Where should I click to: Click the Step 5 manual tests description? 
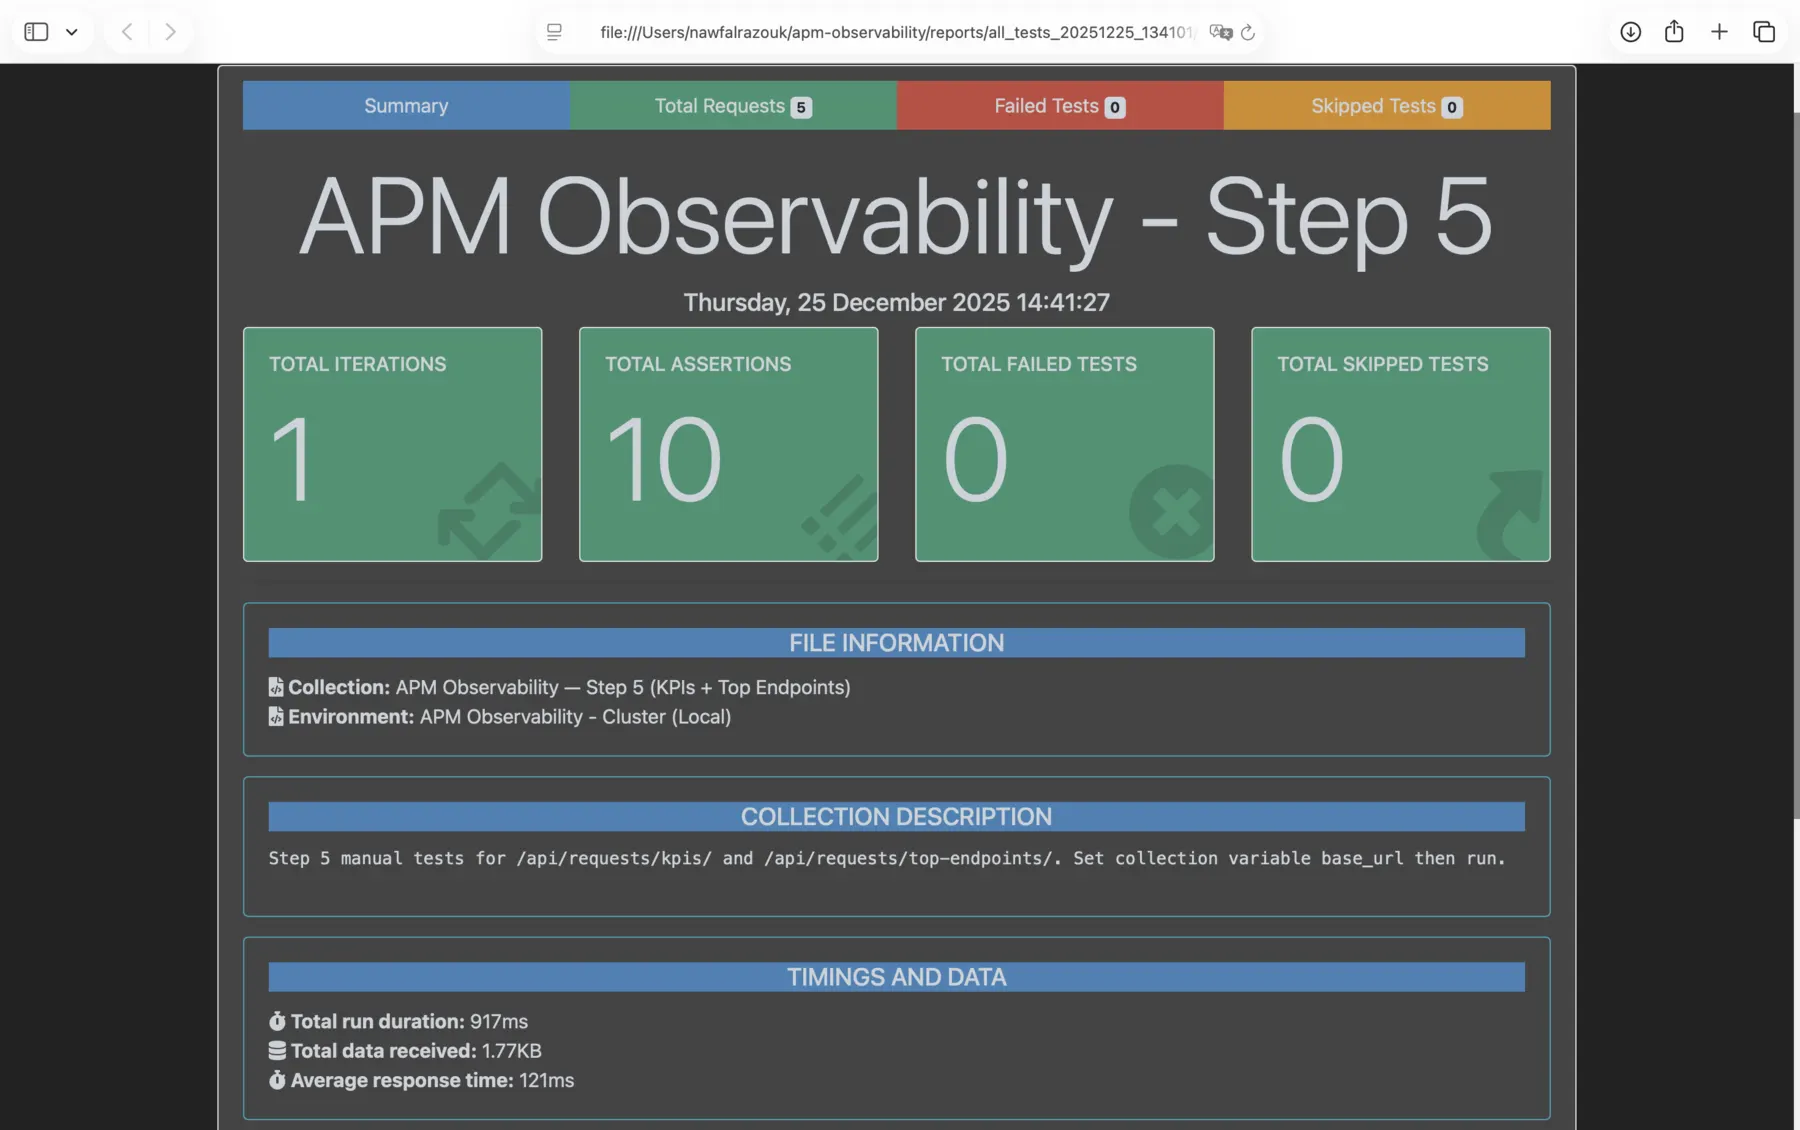click(887, 859)
